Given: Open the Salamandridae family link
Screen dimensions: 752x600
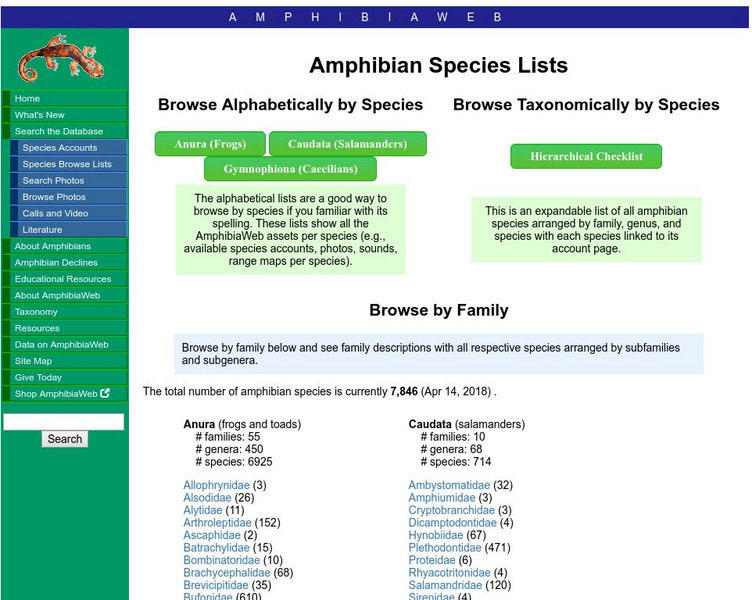Looking at the screenshot, I should point(445,585).
